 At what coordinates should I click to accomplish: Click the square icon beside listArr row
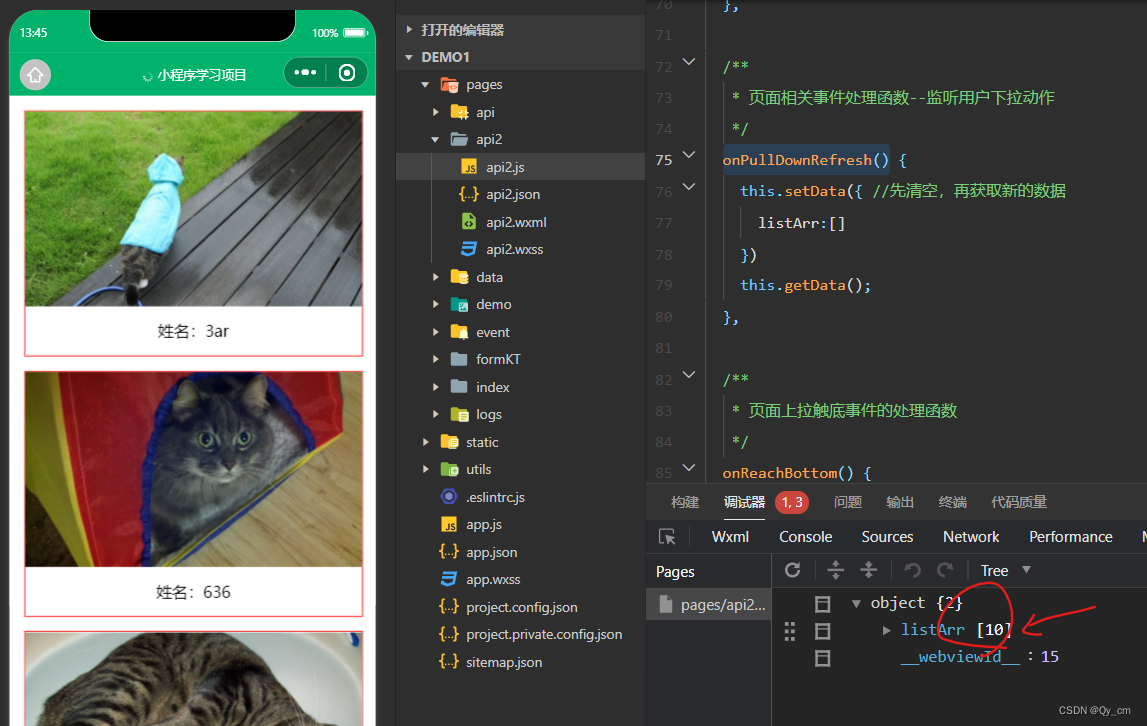[823, 631]
